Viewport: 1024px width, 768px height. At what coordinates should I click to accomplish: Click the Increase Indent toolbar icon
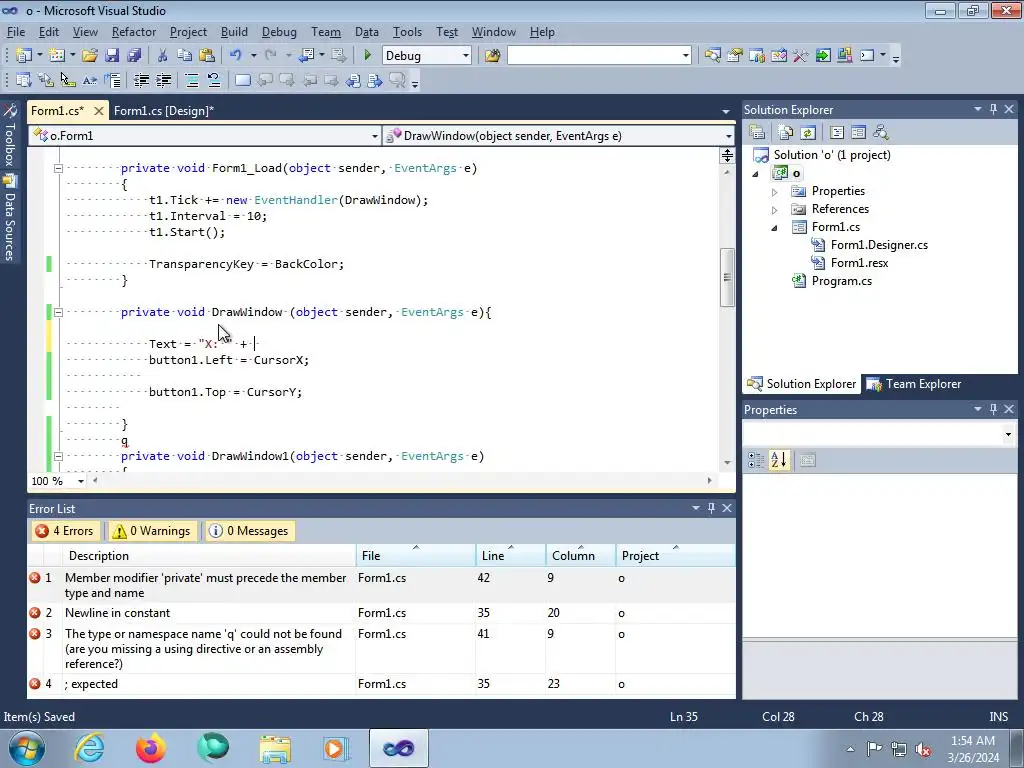(163, 80)
